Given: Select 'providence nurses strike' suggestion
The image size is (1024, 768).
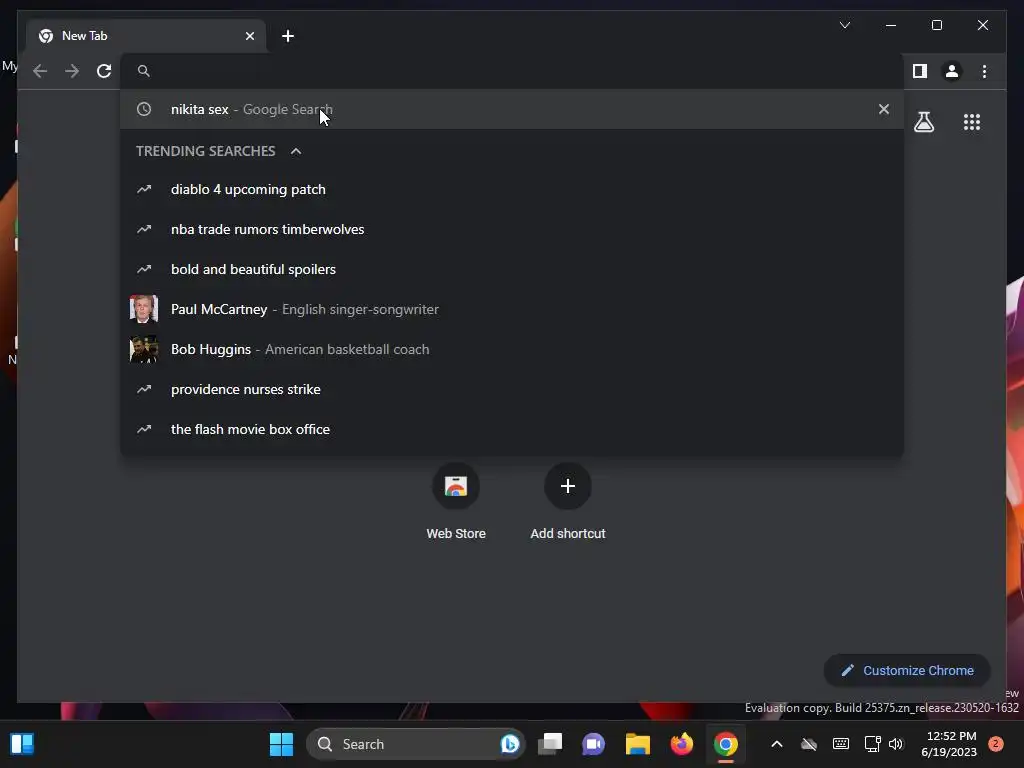Looking at the screenshot, I should click(512, 389).
